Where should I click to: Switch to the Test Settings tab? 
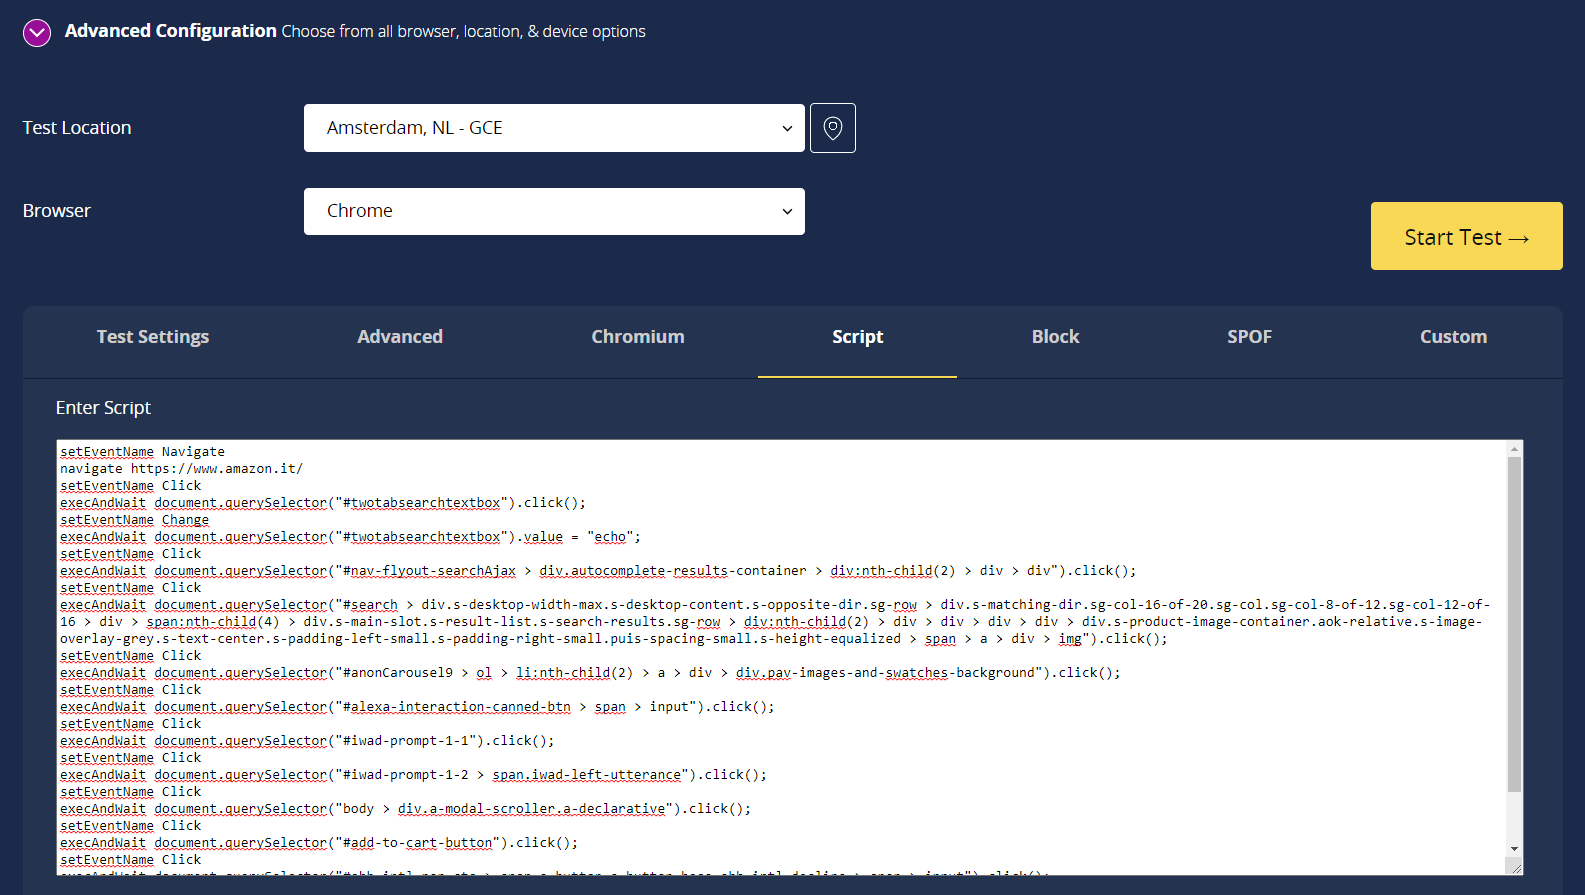click(x=153, y=337)
